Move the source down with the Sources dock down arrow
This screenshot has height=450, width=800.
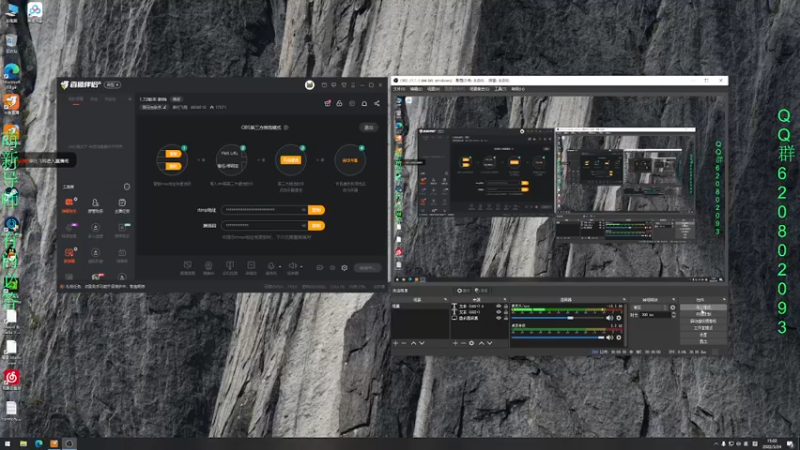pos(490,343)
